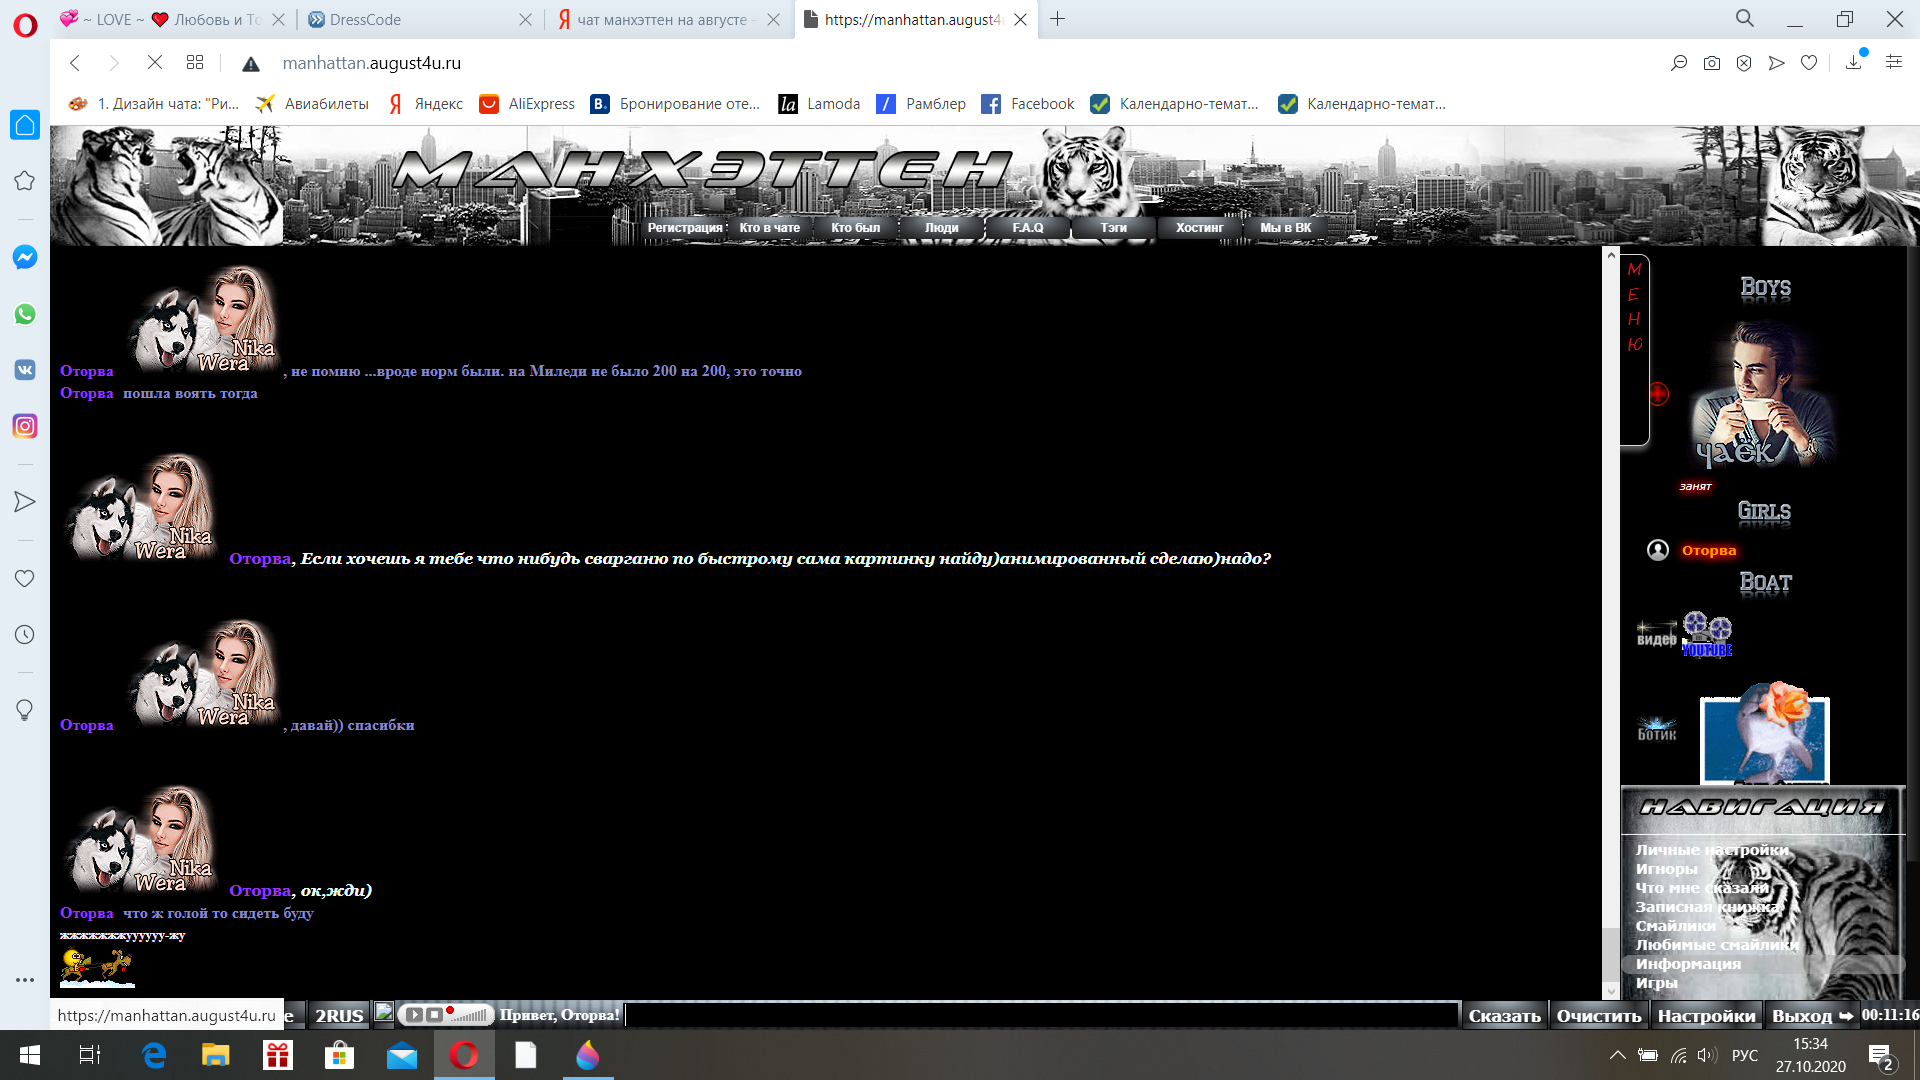Open Кто был menu item

point(856,228)
